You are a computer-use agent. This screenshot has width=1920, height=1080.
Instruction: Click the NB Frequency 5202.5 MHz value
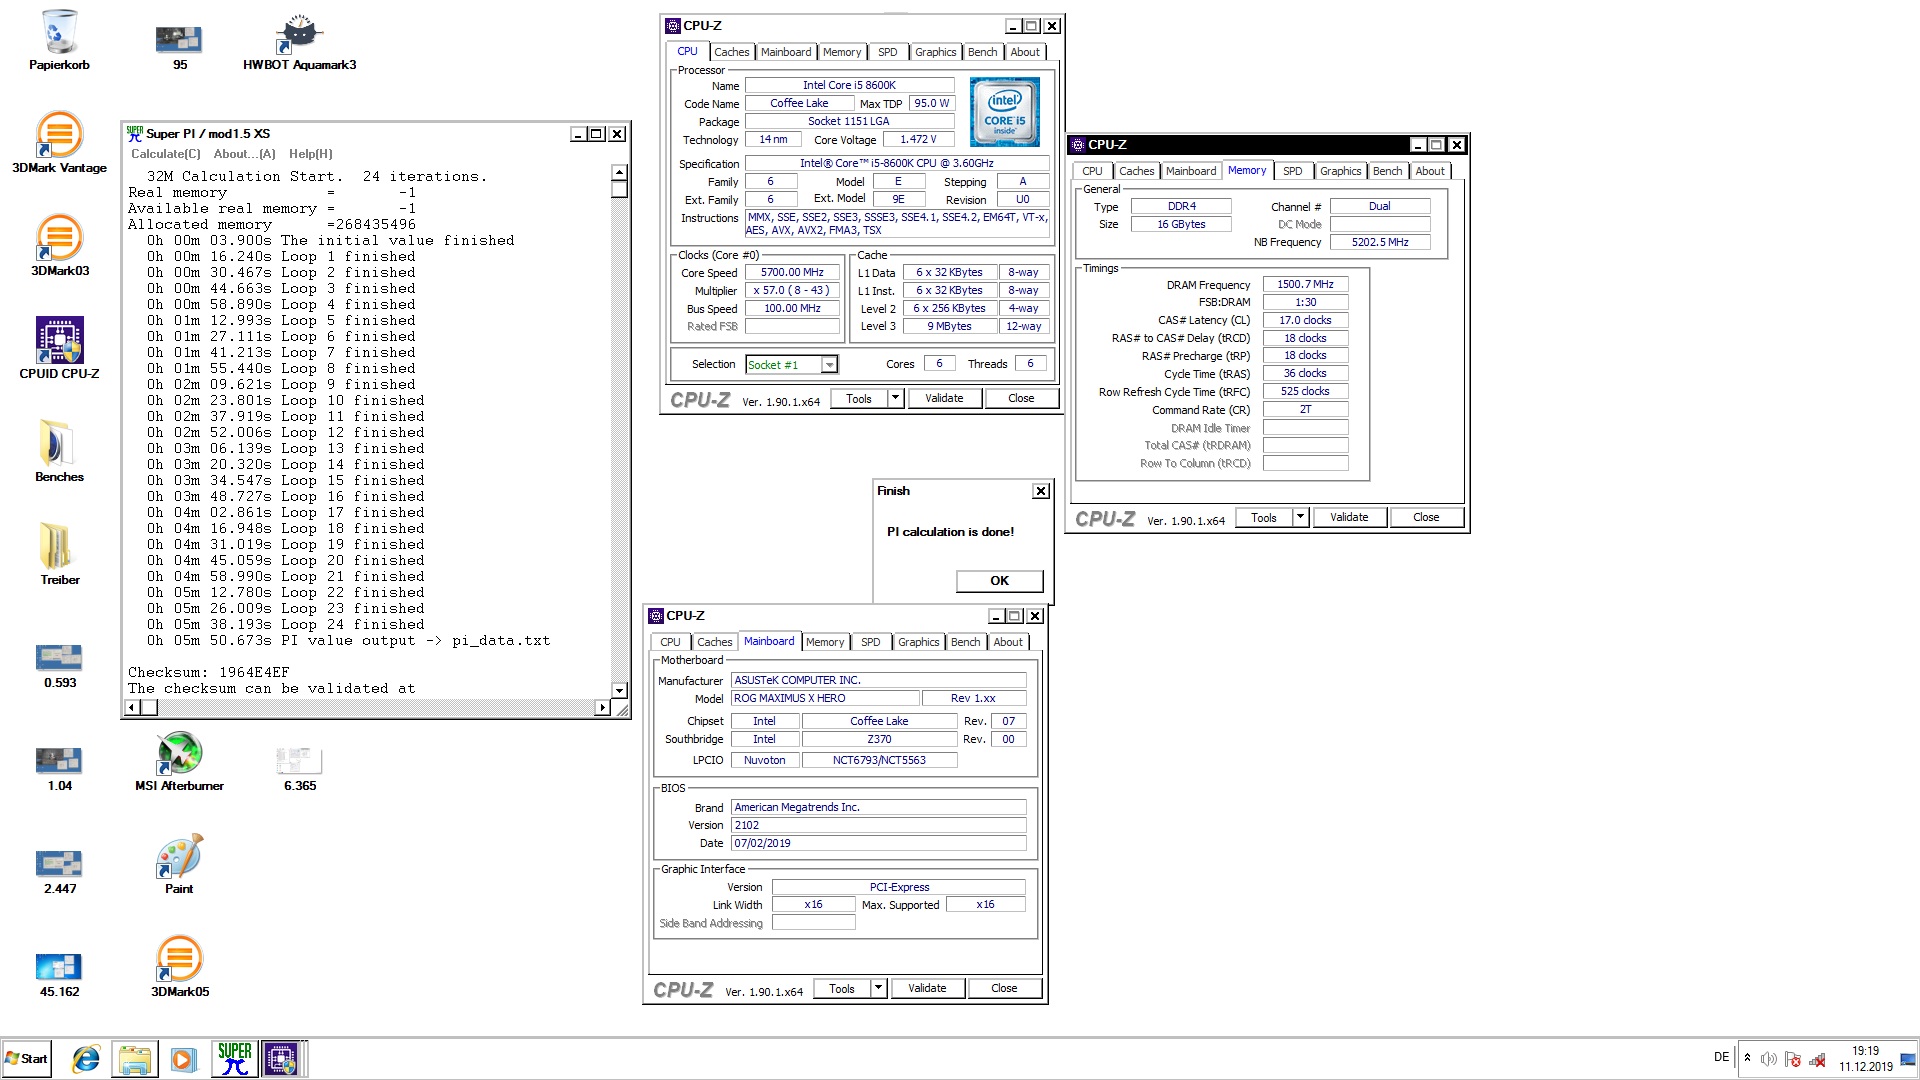[x=1380, y=242]
